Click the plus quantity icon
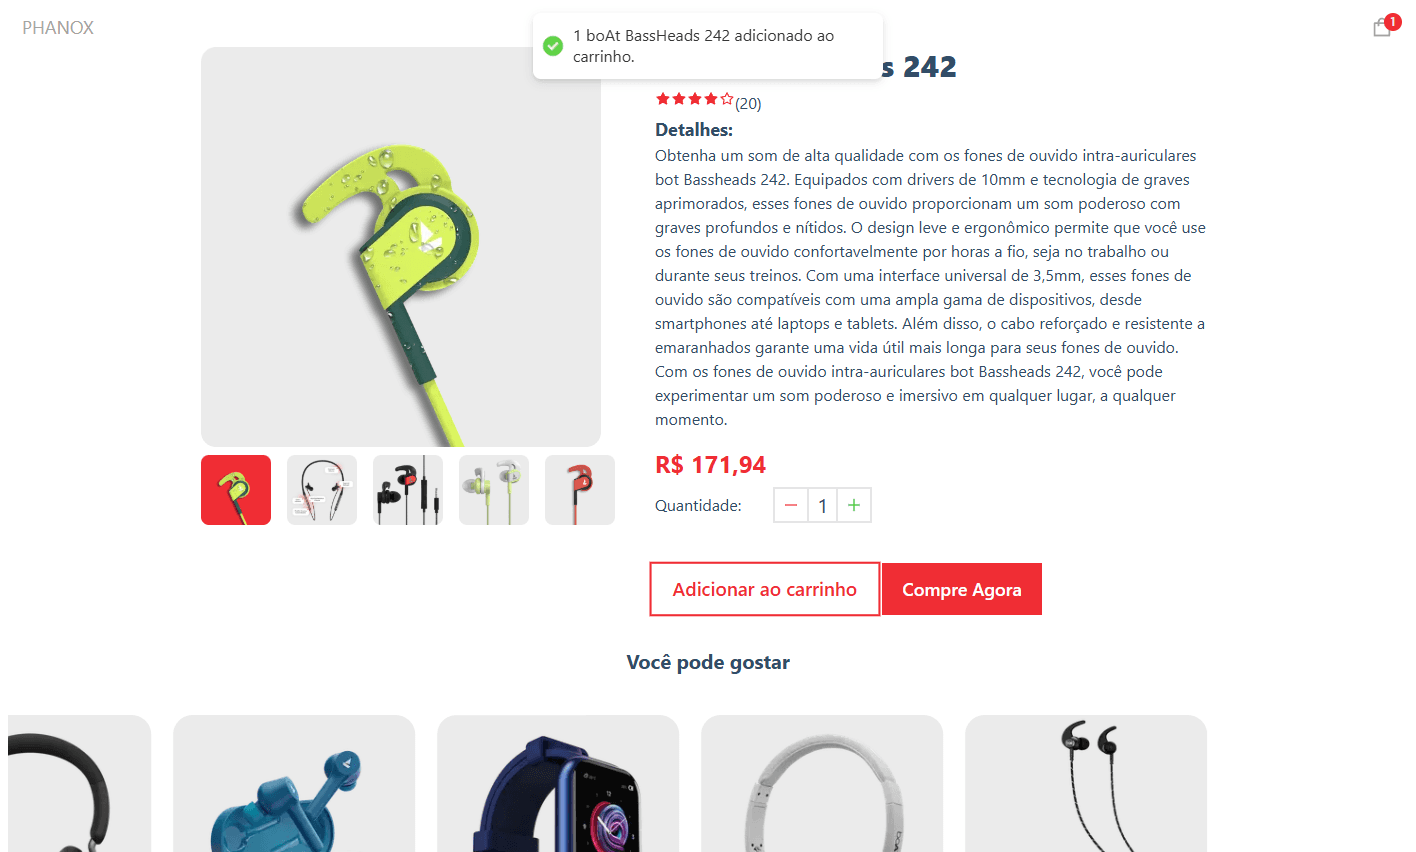The width and height of the screenshot is (1416, 852). 854,505
